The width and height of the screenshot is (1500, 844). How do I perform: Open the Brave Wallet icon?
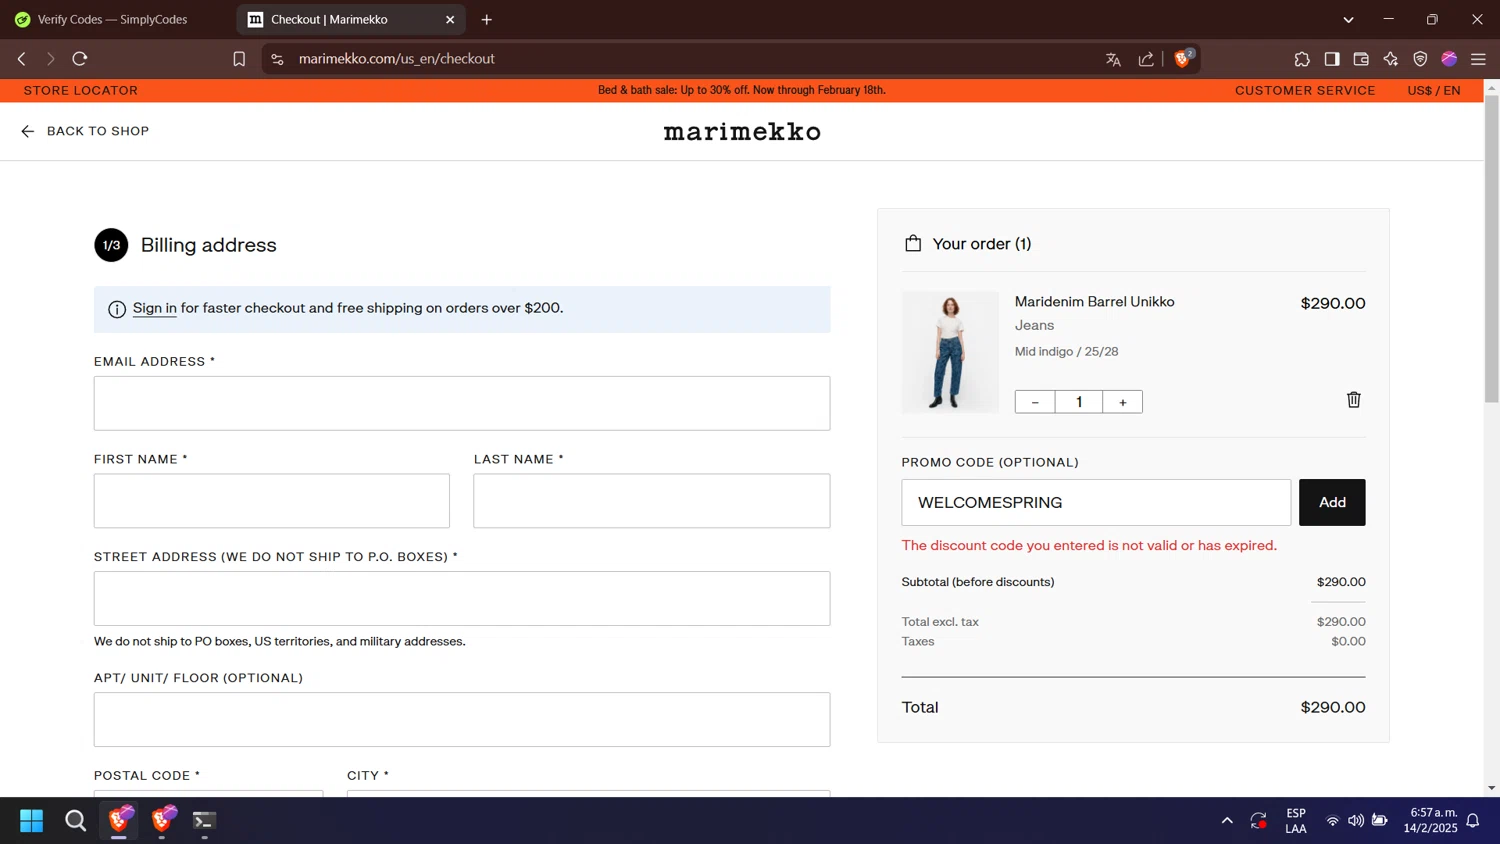coord(1361,59)
